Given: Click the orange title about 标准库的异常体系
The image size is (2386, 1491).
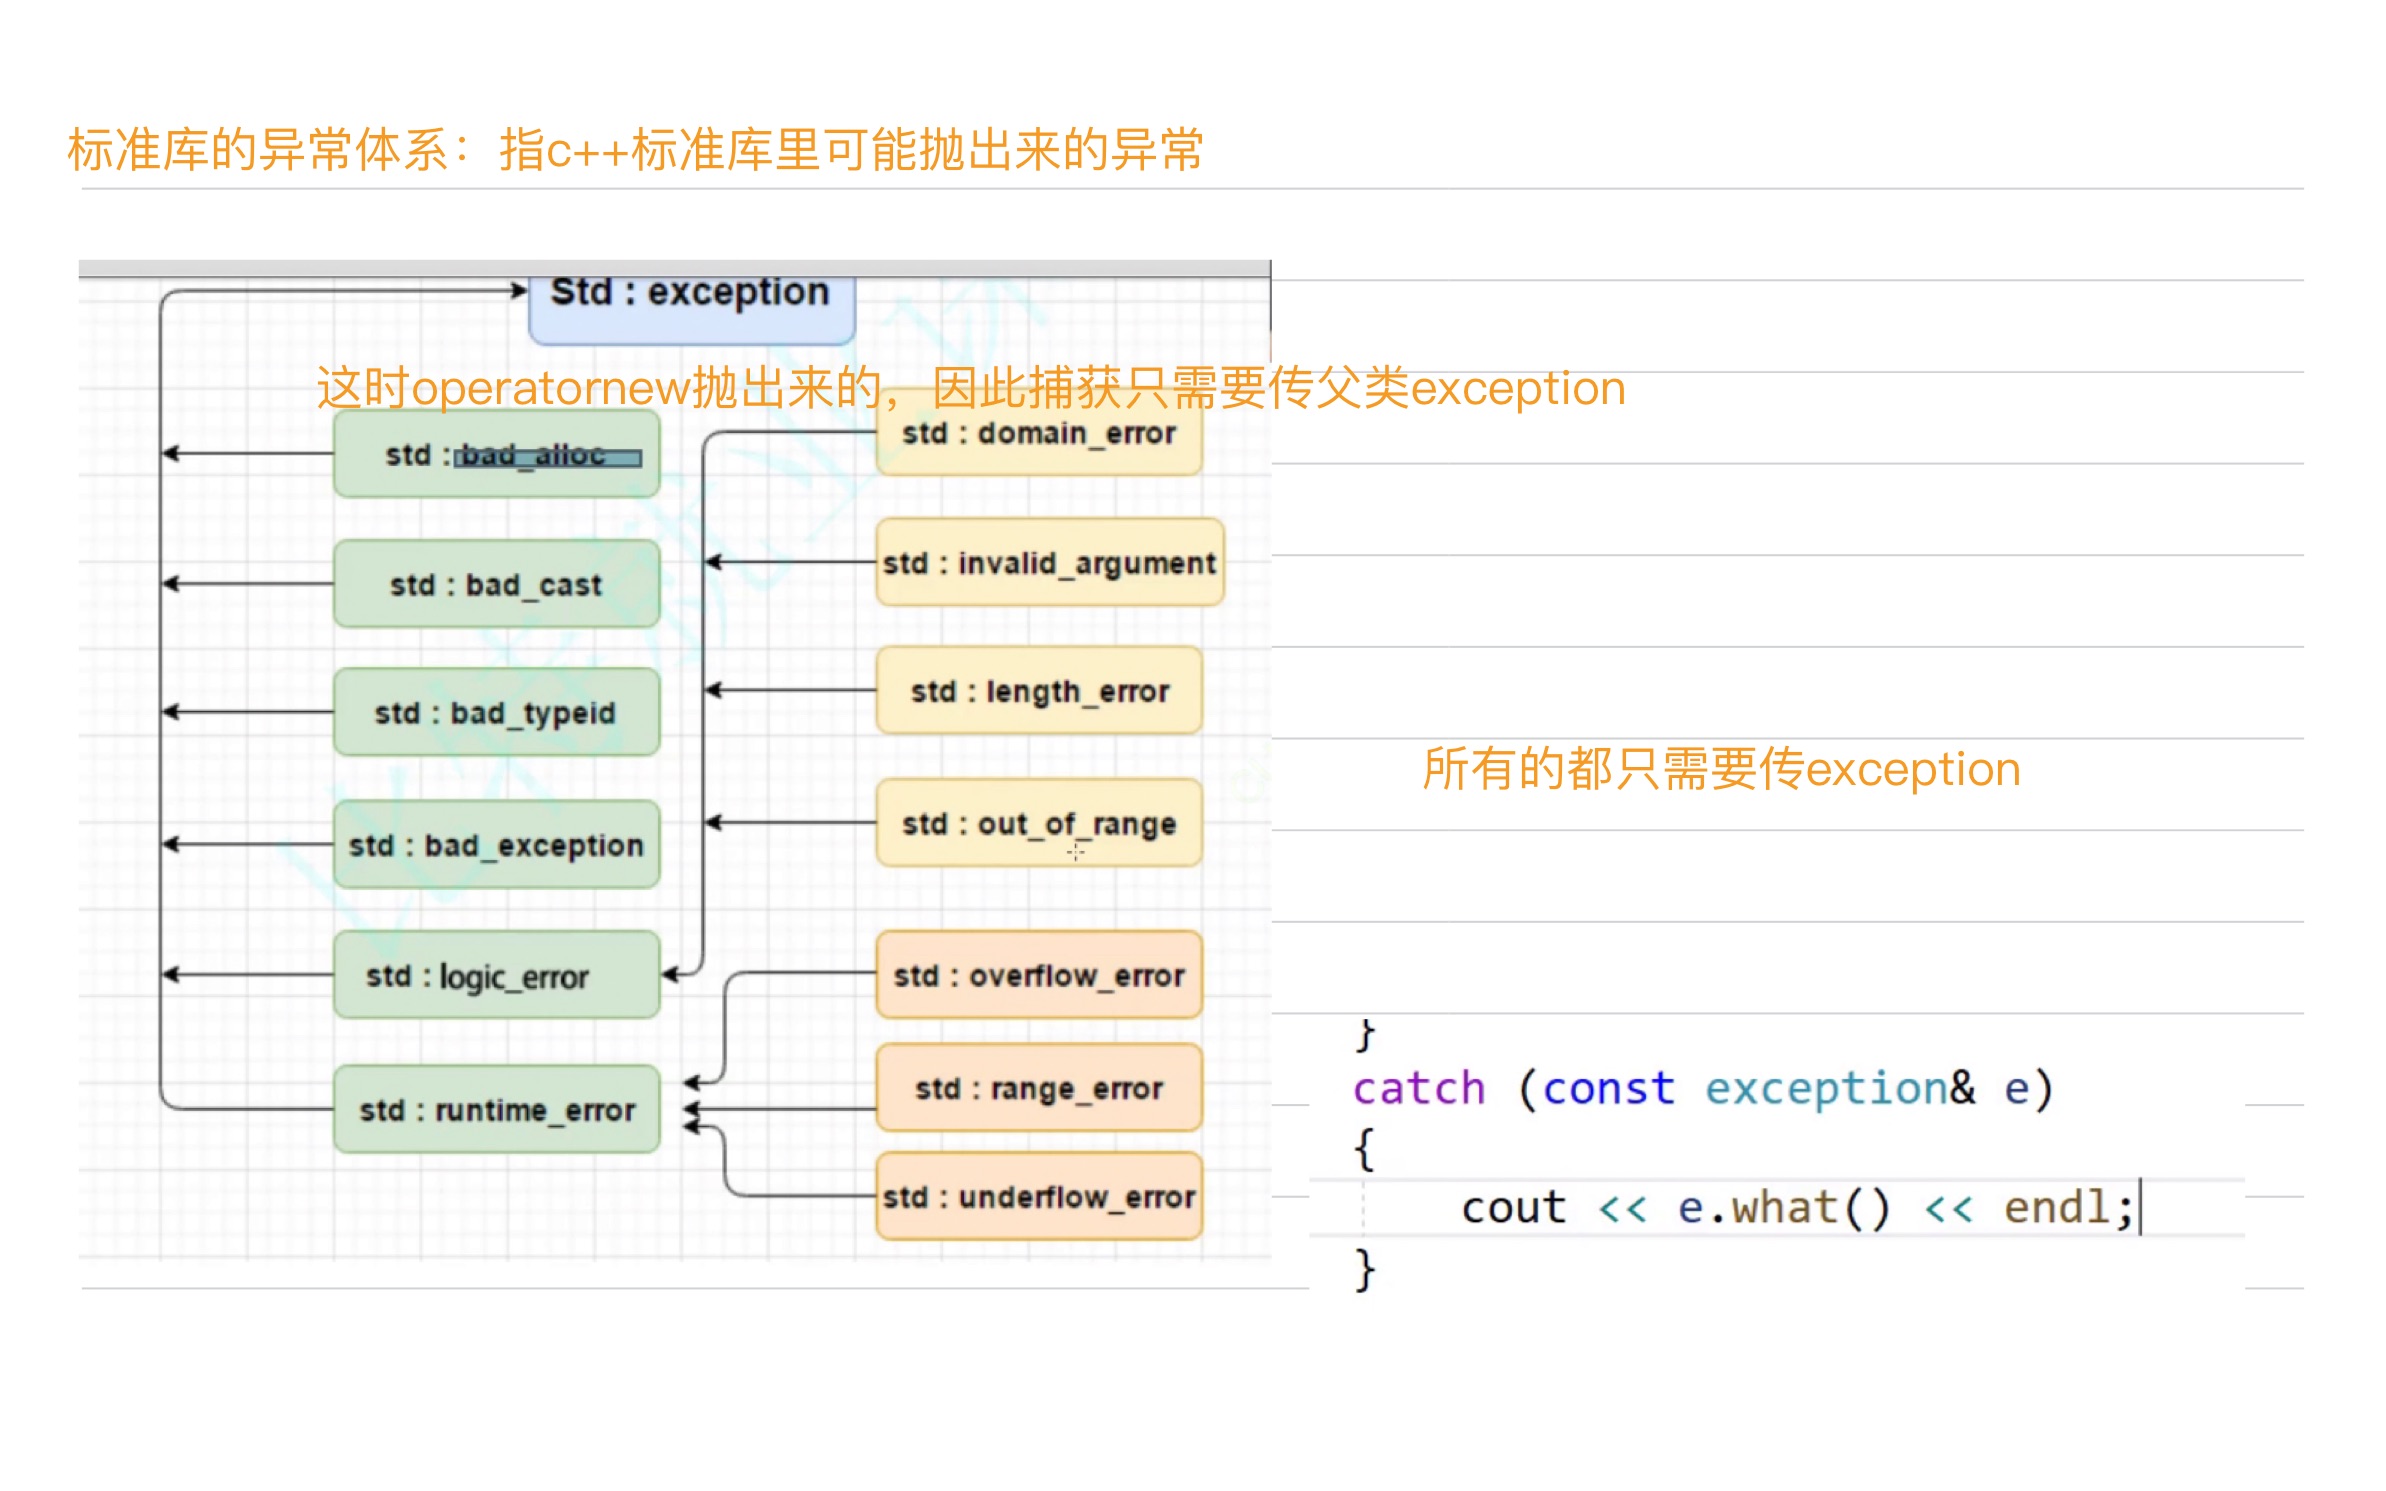Looking at the screenshot, I should pyautogui.click(x=634, y=150).
